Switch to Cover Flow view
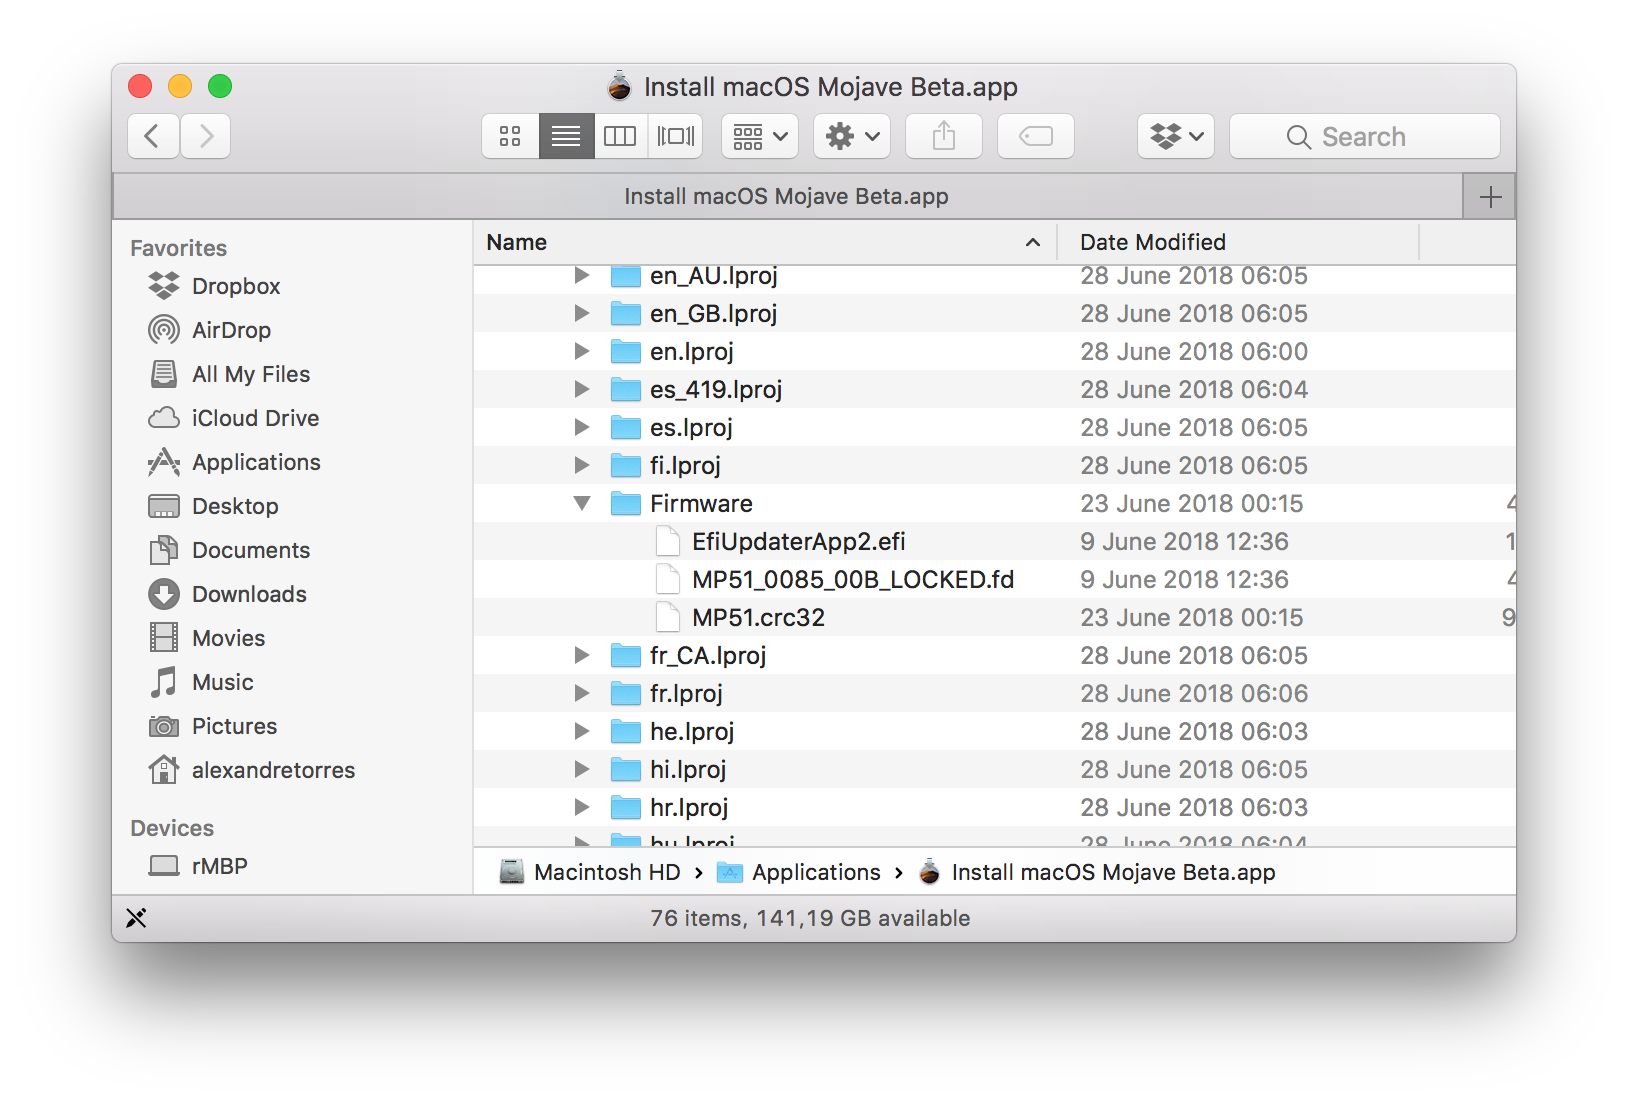This screenshot has width=1628, height=1102. click(x=676, y=136)
